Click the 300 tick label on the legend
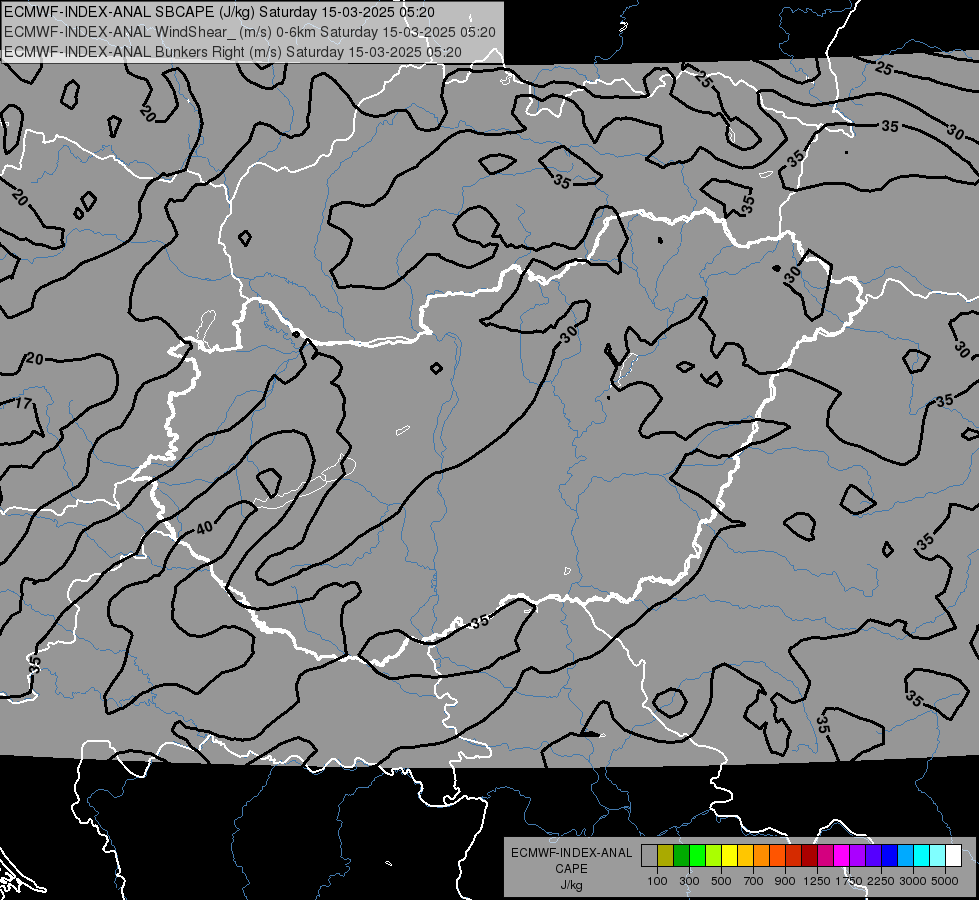 point(689,881)
